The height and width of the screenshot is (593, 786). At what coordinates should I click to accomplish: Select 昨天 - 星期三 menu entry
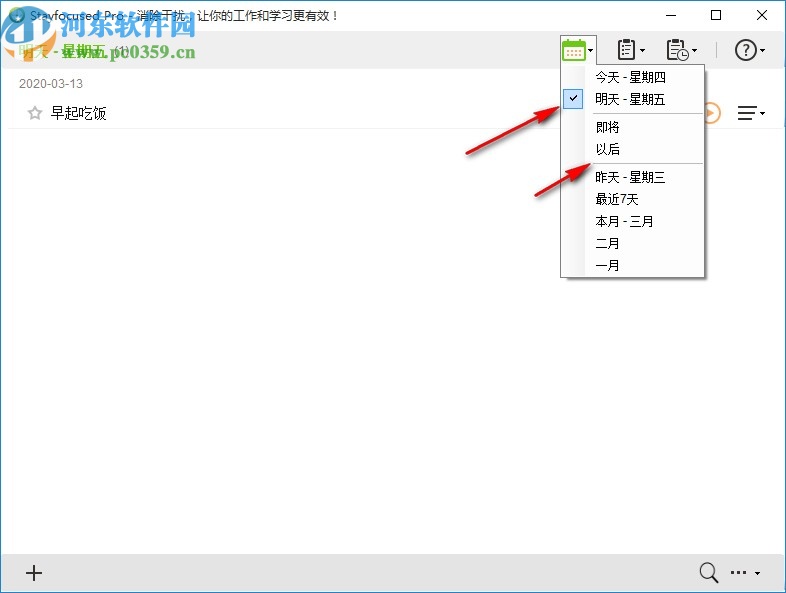632,177
